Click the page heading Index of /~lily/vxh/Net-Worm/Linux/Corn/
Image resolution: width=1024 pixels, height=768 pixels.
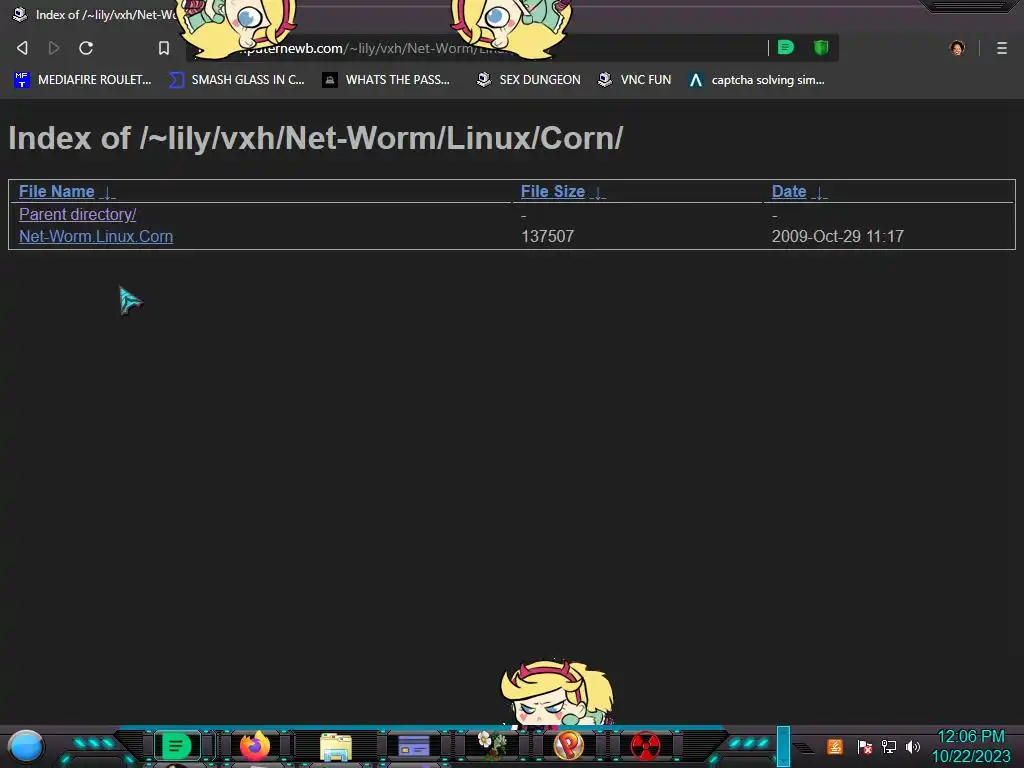point(315,138)
